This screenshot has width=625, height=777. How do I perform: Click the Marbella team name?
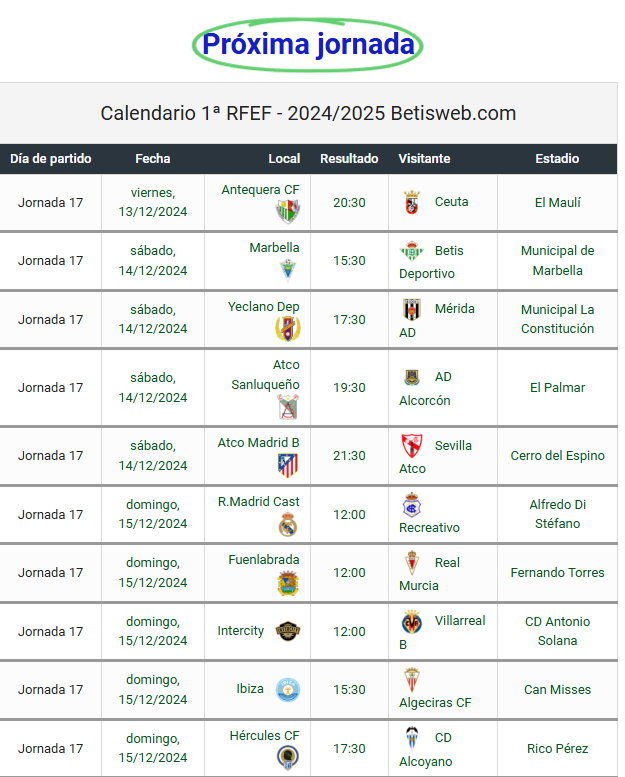[274, 248]
